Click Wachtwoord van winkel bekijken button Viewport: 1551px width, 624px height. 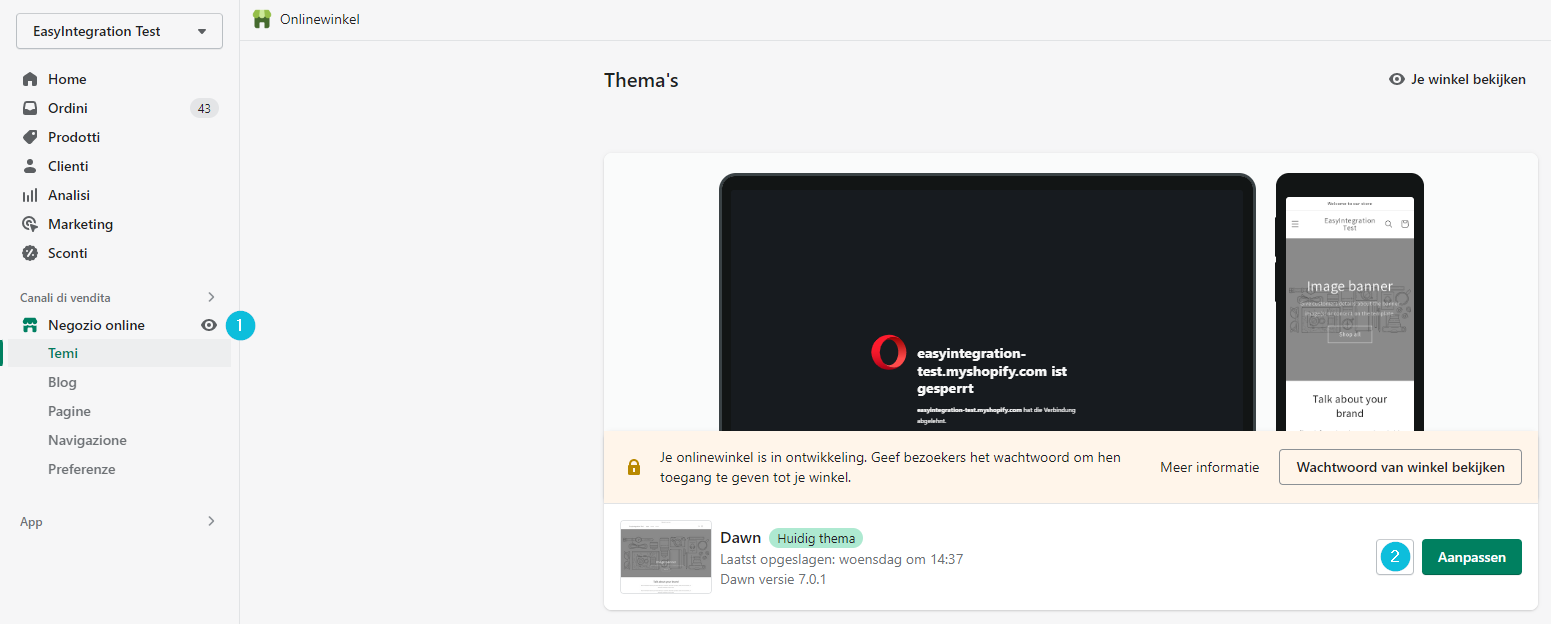tap(1400, 467)
